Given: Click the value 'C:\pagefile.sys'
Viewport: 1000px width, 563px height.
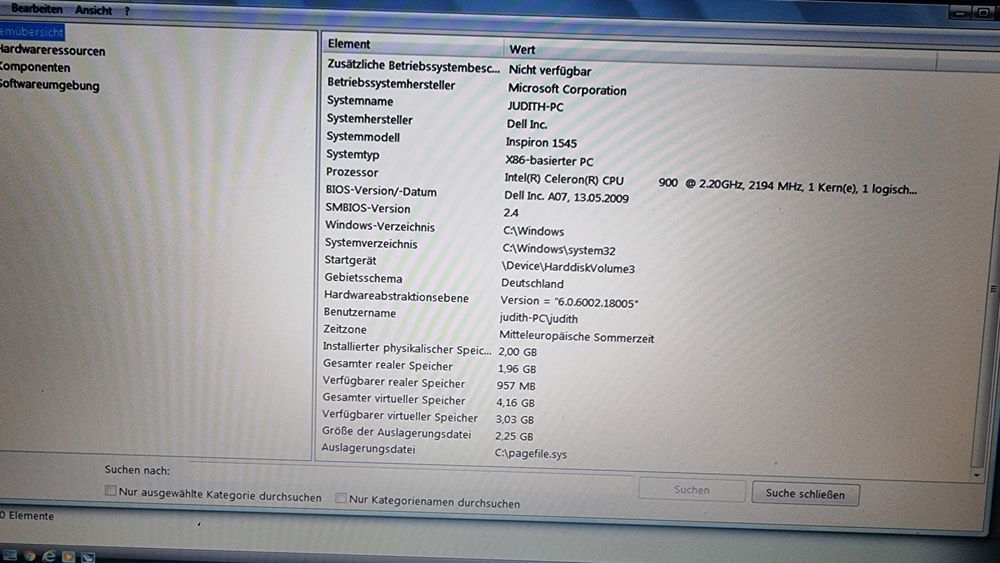Looking at the screenshot, I should 531,454.
